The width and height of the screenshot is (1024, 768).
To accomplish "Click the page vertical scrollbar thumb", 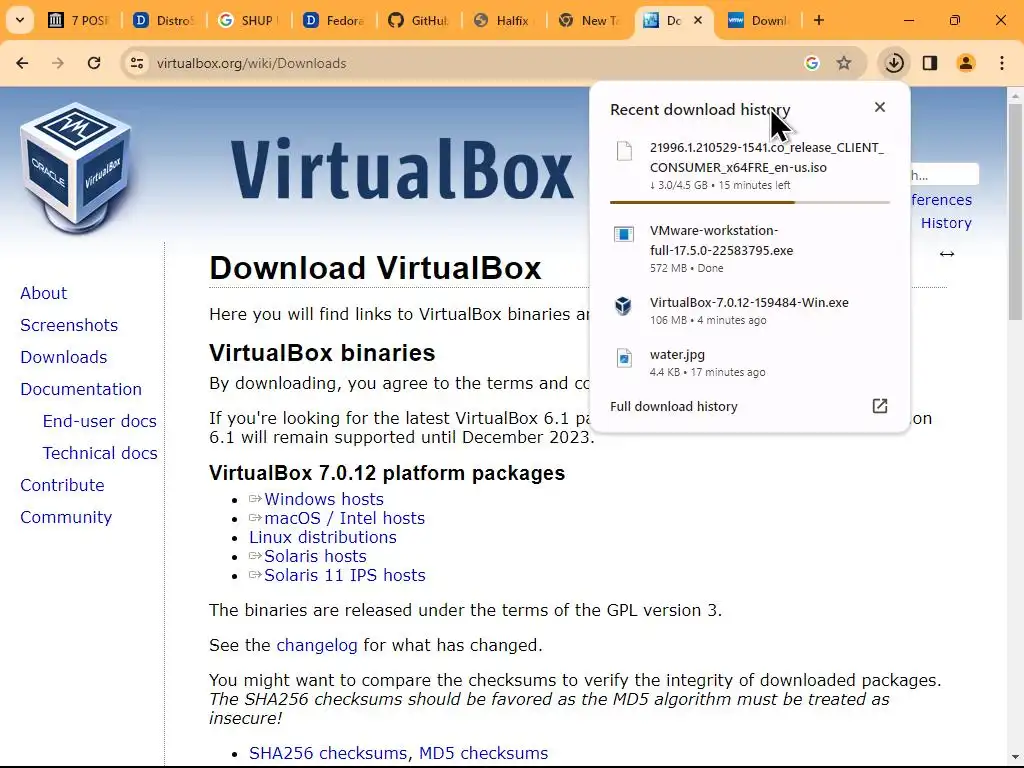I will click(x=1015, y=210).
